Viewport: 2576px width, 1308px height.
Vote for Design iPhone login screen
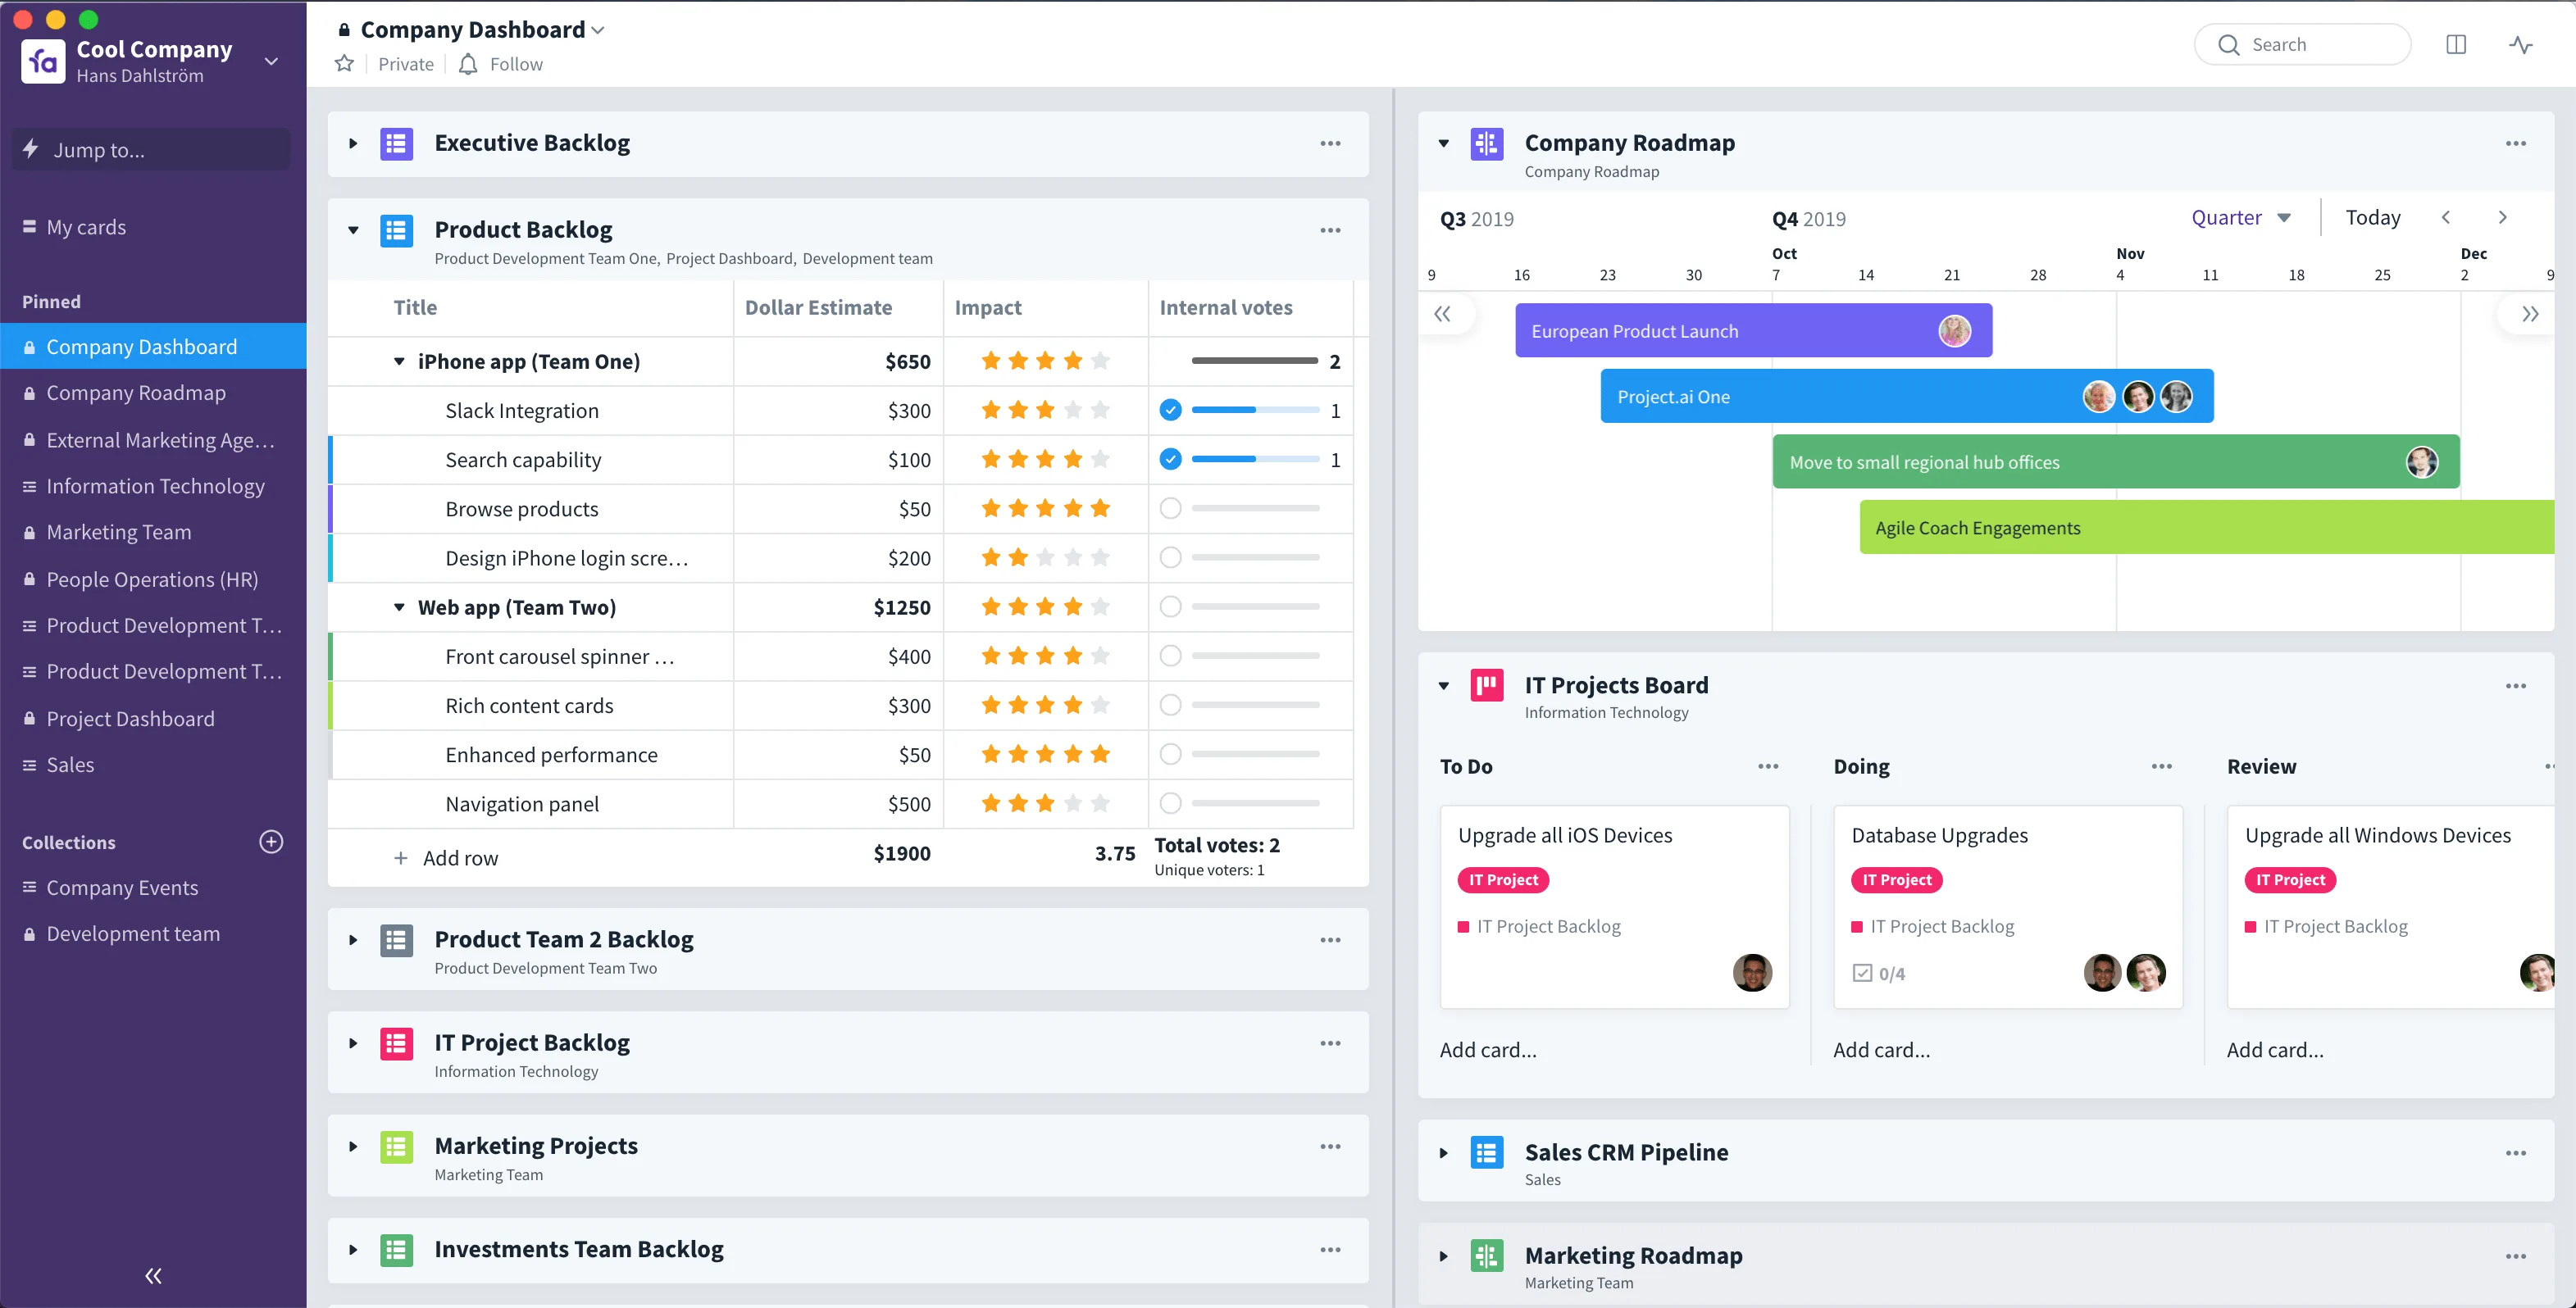coord(1170,557)
